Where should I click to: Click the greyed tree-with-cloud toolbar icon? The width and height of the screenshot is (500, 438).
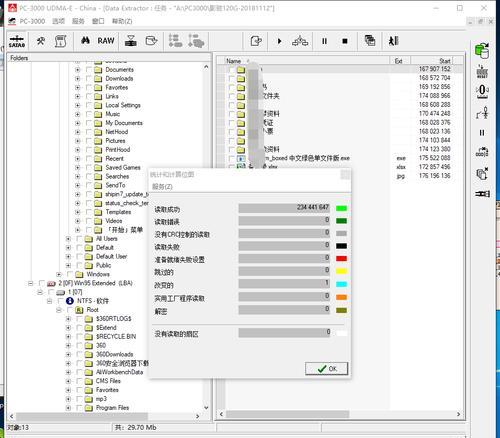click(x=196, y=41)
